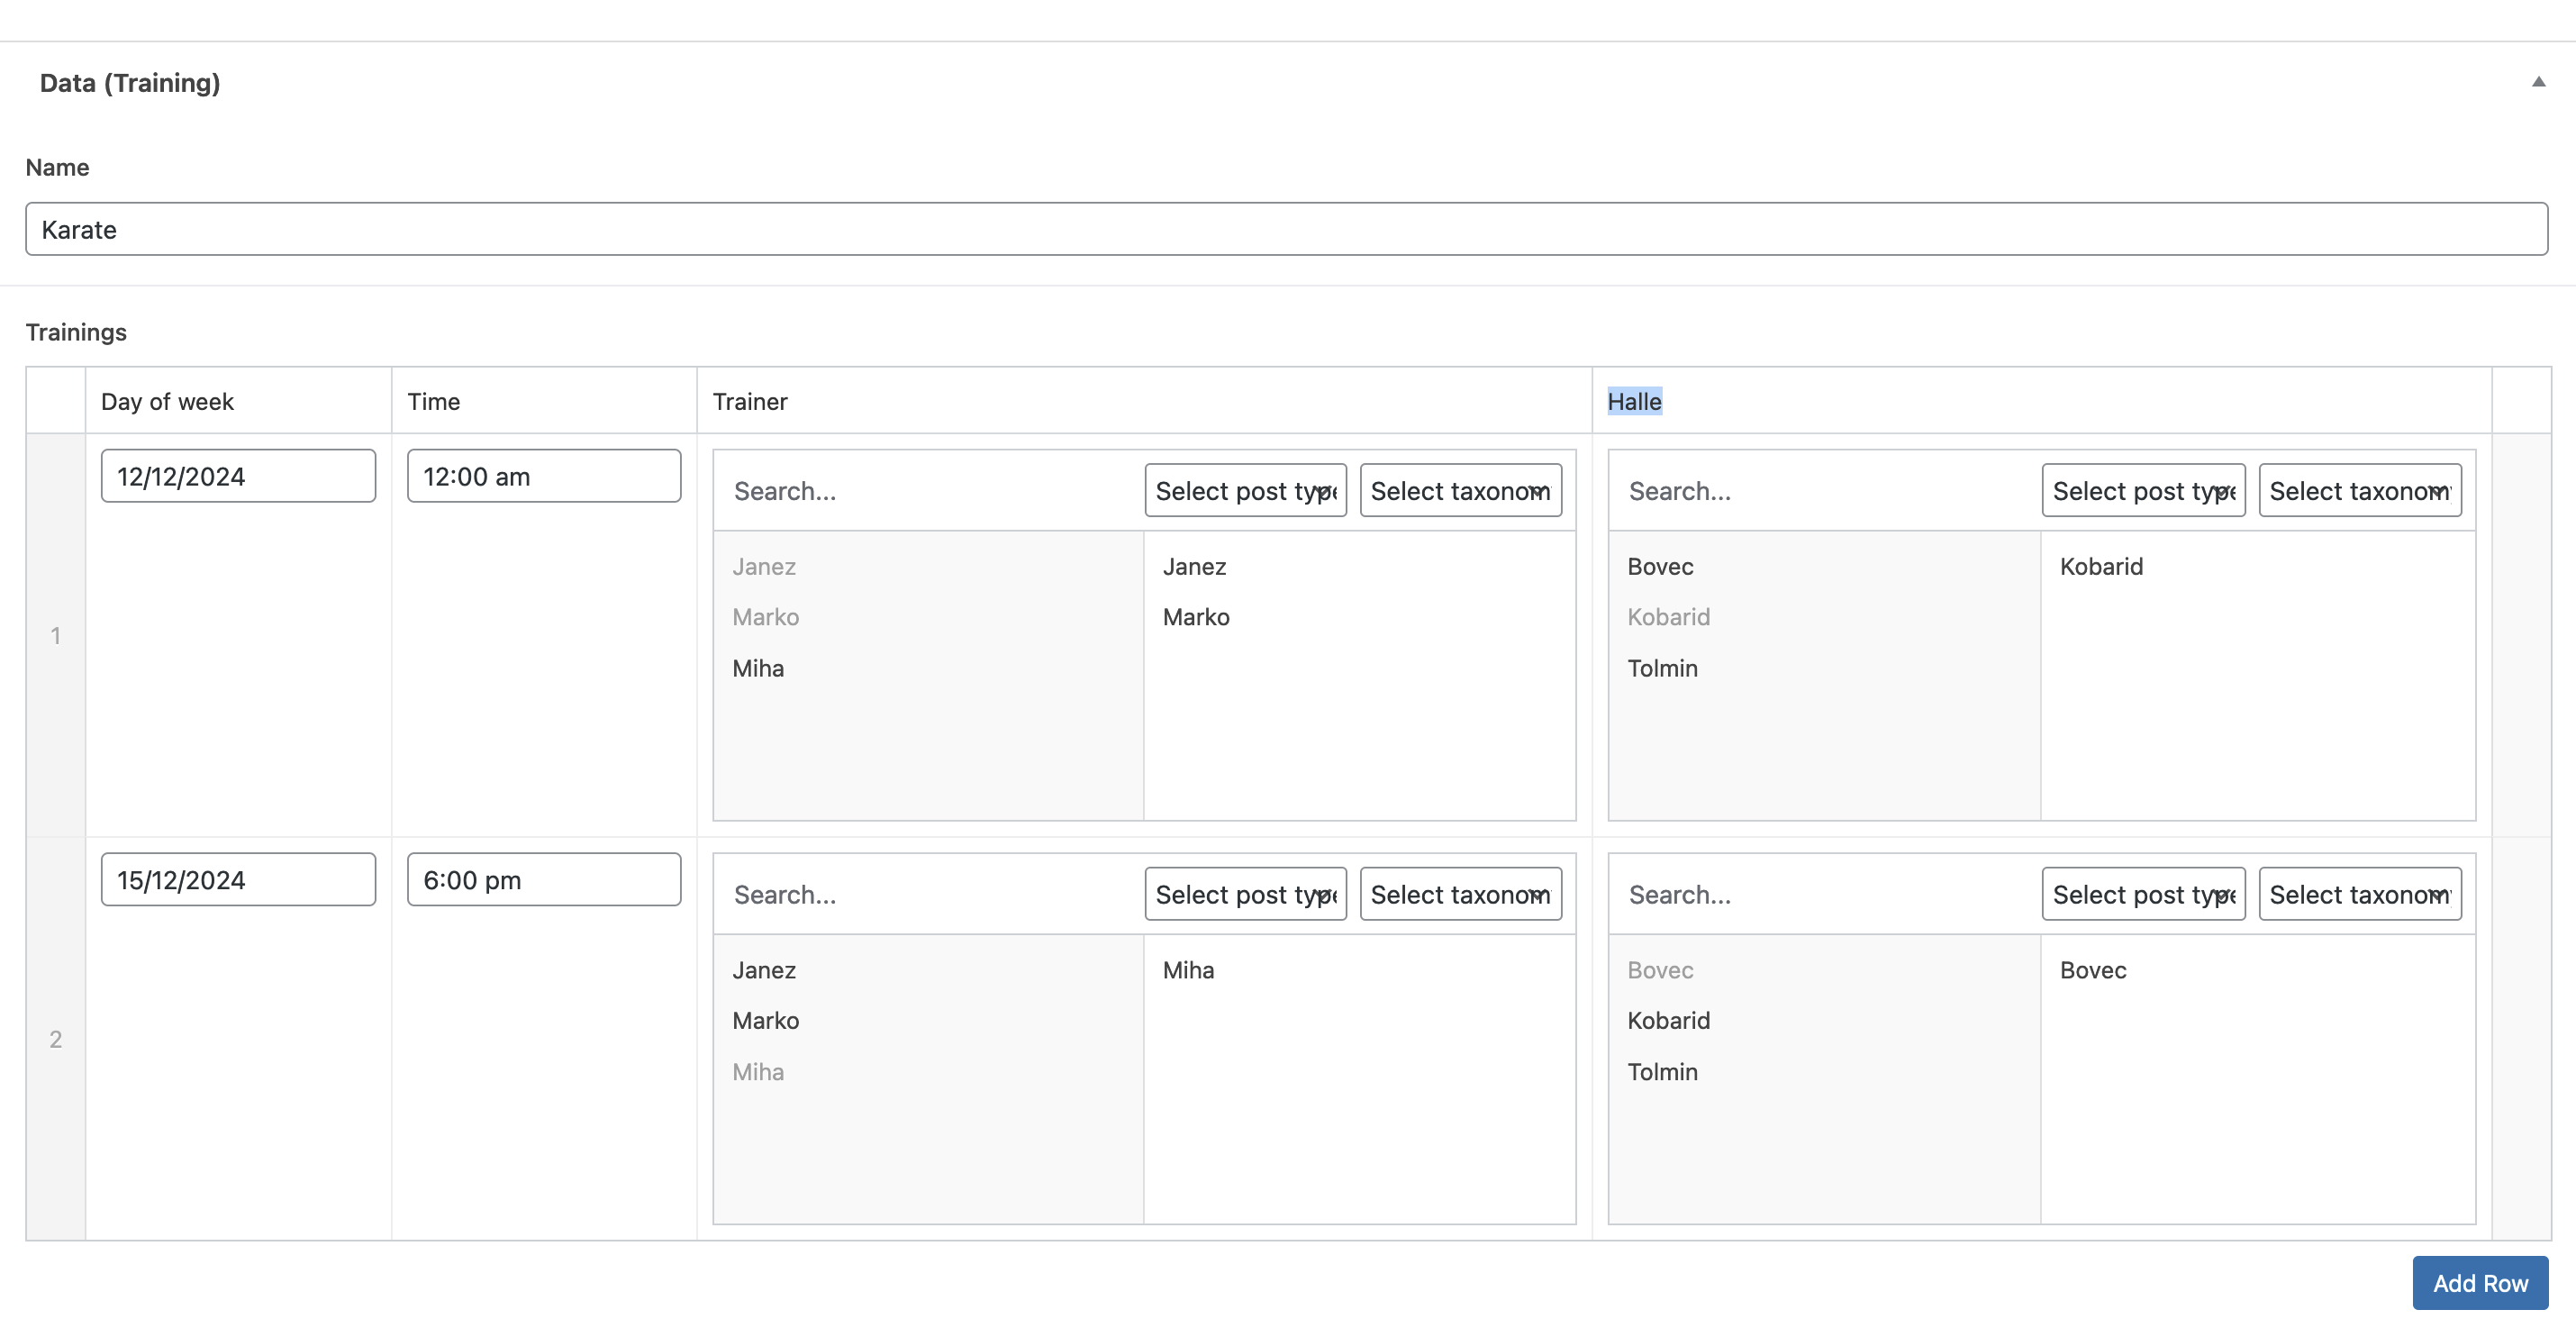The image size is (2576, 1337).
Task: Focus Halle search box in row 1
Action: pos(1824,491)
